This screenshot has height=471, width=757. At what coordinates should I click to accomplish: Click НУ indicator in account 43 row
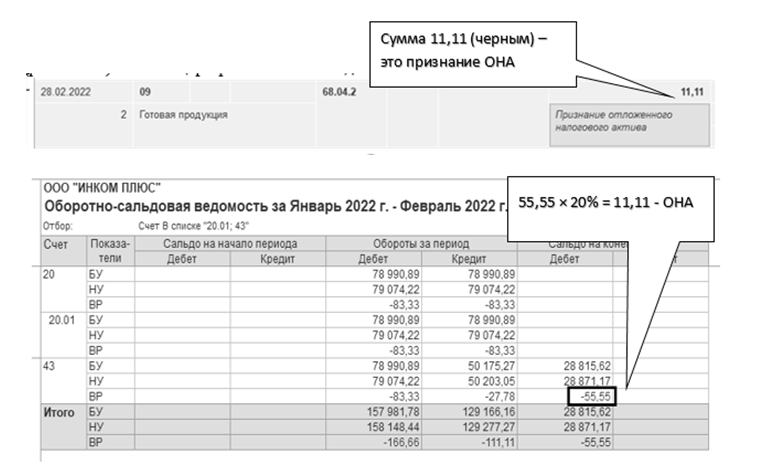click(x=96, y=381)
